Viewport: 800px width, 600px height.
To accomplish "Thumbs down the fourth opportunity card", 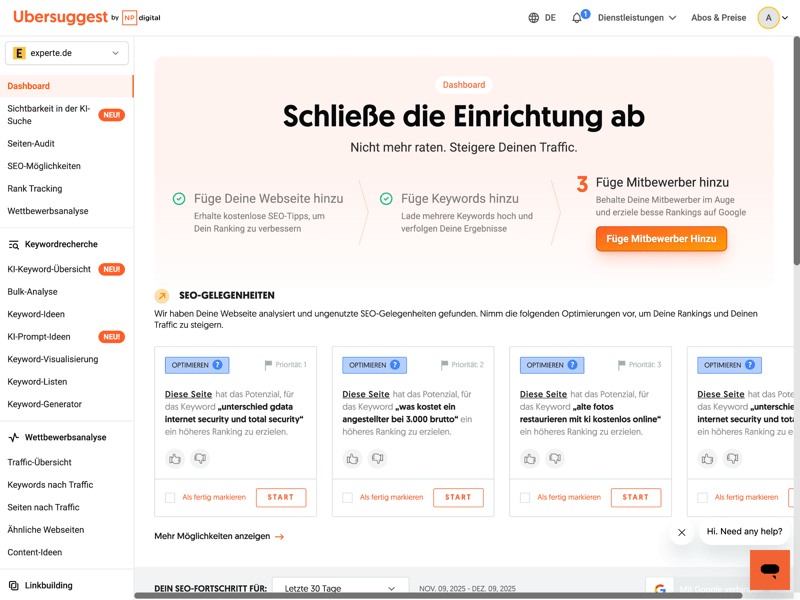I will click(733, 459).
